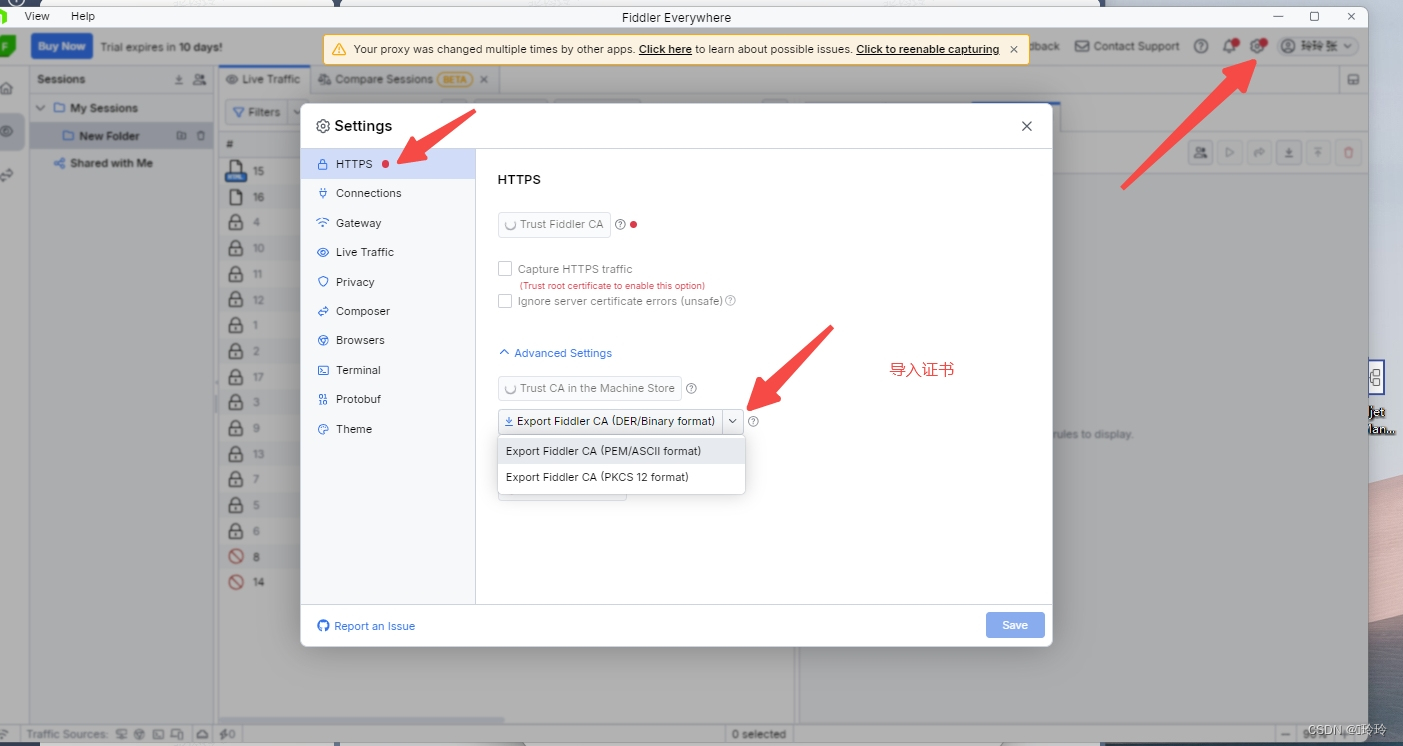This screenshot has height=746, width=1403.
Task: Open the Composer settings section
Action: (387, 311)
